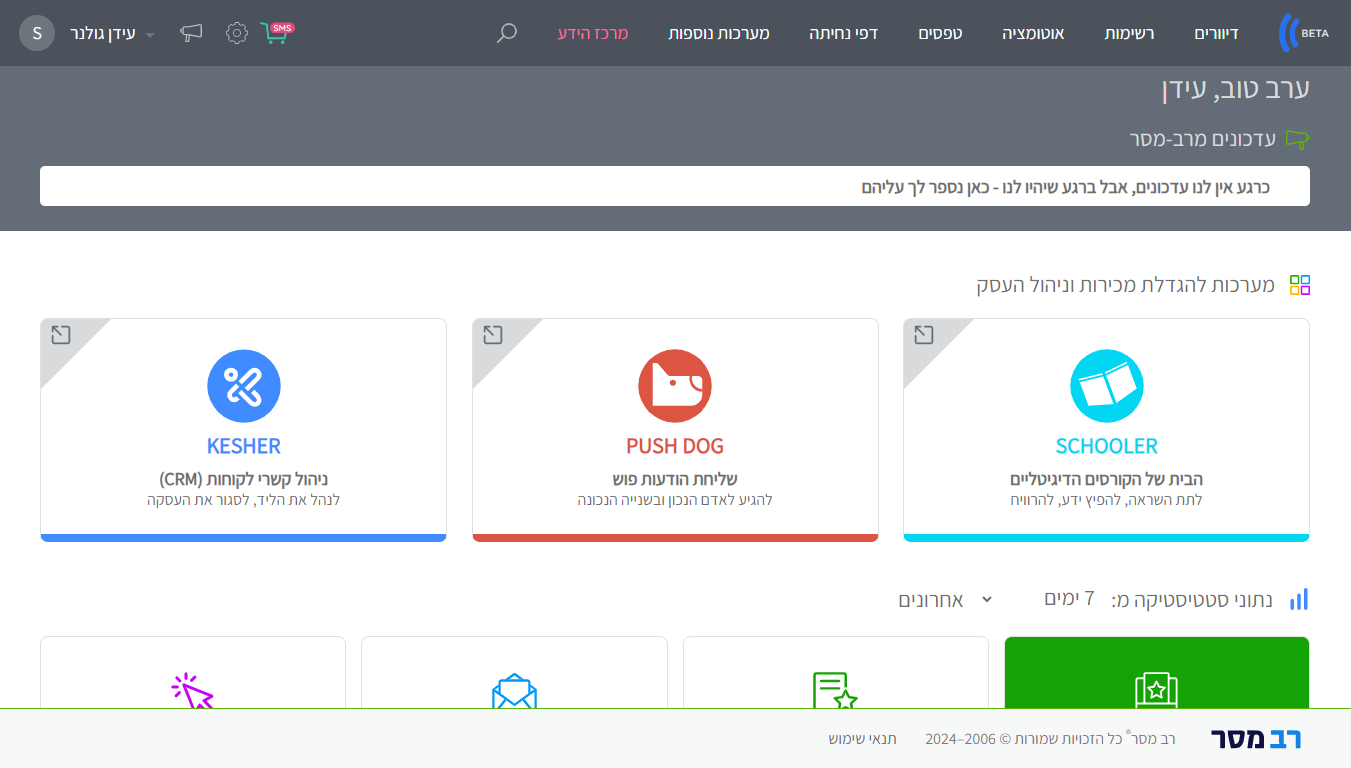The image size is (1351, 768).
Task: Open the טפסים menu
Action: tap(941, 33)
